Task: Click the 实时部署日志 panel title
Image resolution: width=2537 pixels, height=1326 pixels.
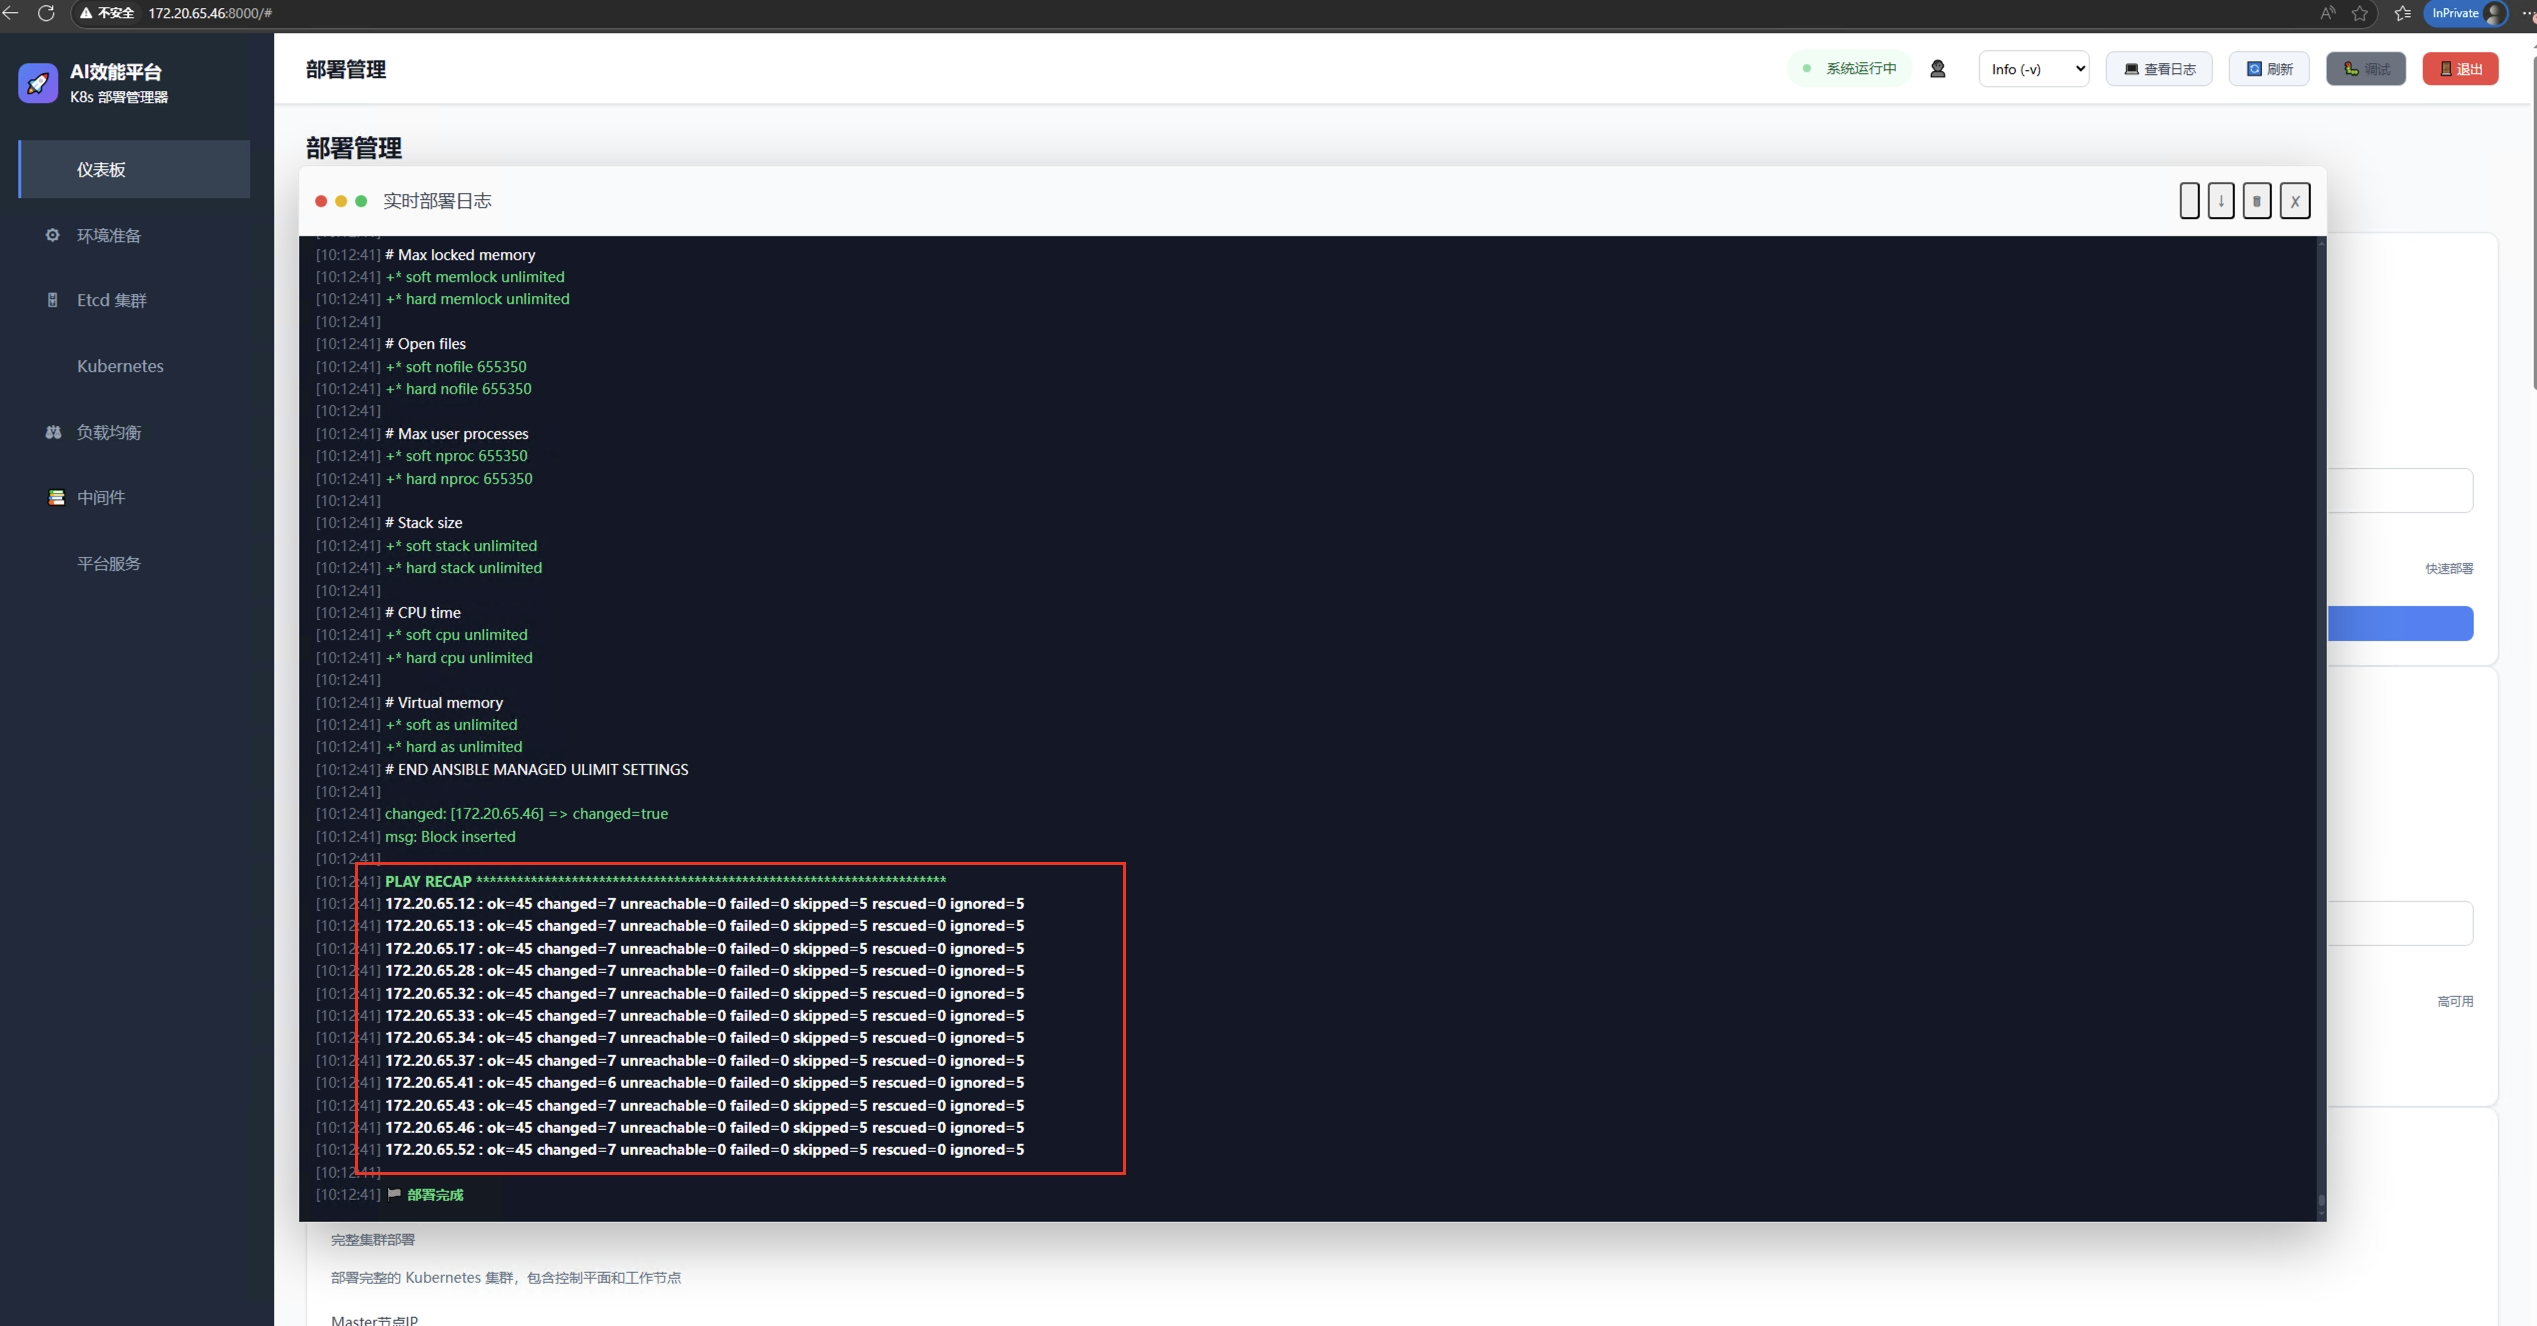Action: pyautogui.click(x=437, y=201)
